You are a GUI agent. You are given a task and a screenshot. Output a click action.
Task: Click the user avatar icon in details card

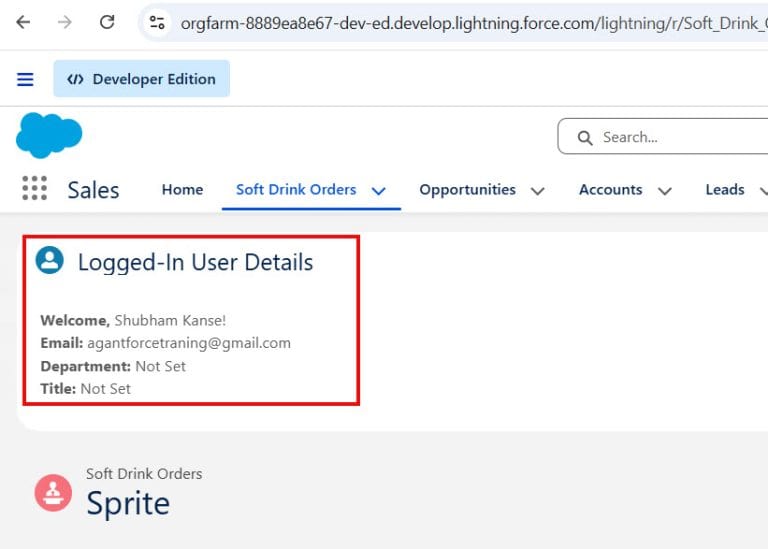(49, 260)
